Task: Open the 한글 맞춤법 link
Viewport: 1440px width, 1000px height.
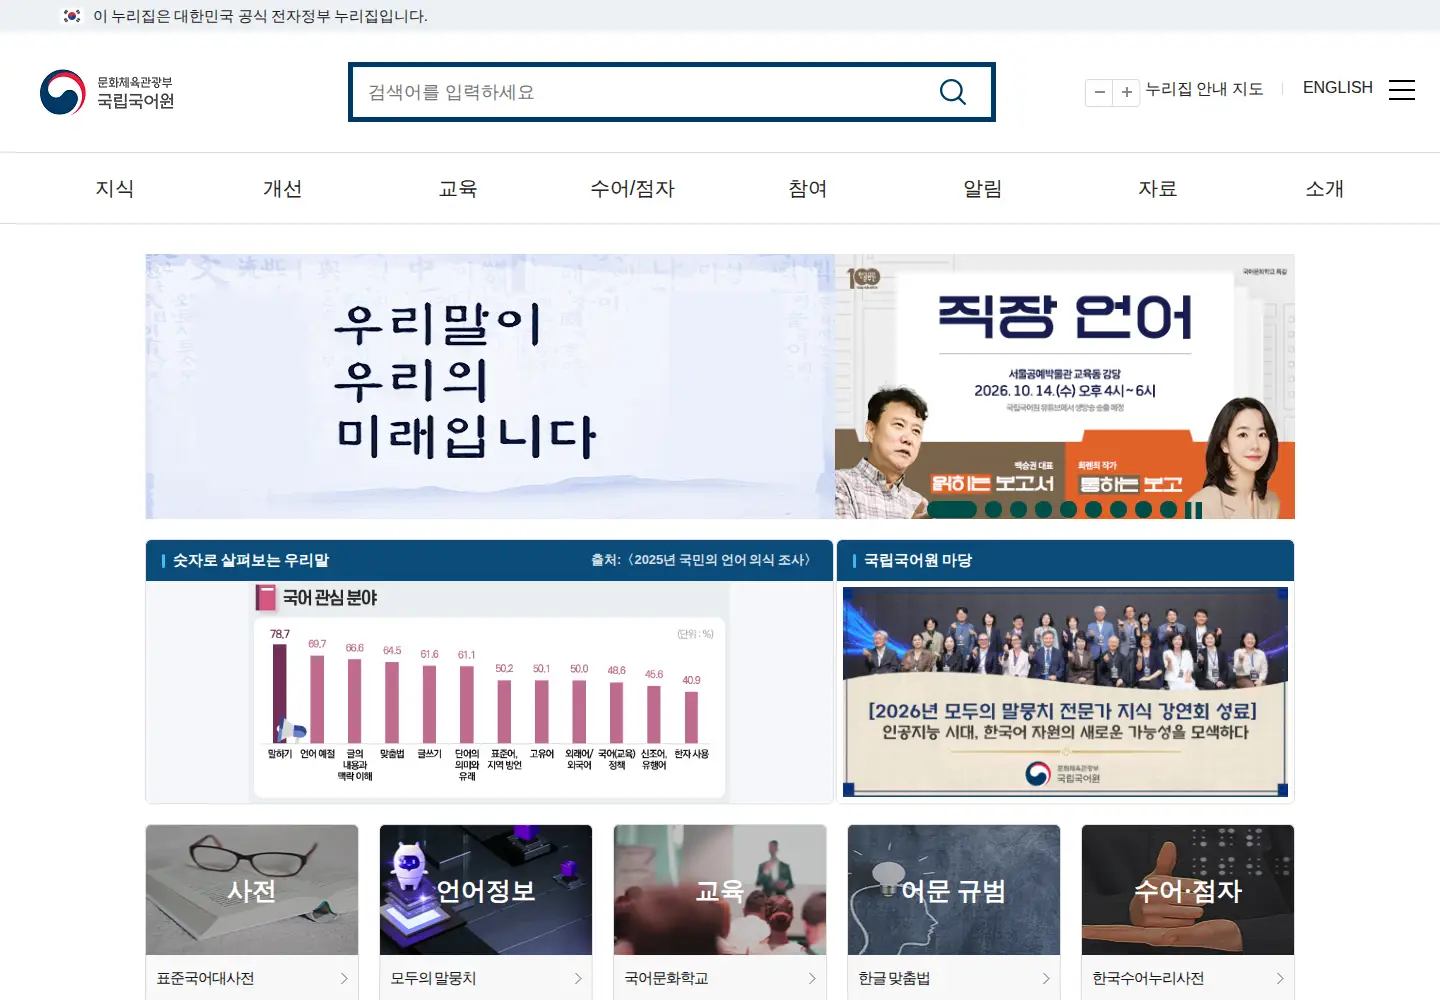Action: tap(894, 978)
